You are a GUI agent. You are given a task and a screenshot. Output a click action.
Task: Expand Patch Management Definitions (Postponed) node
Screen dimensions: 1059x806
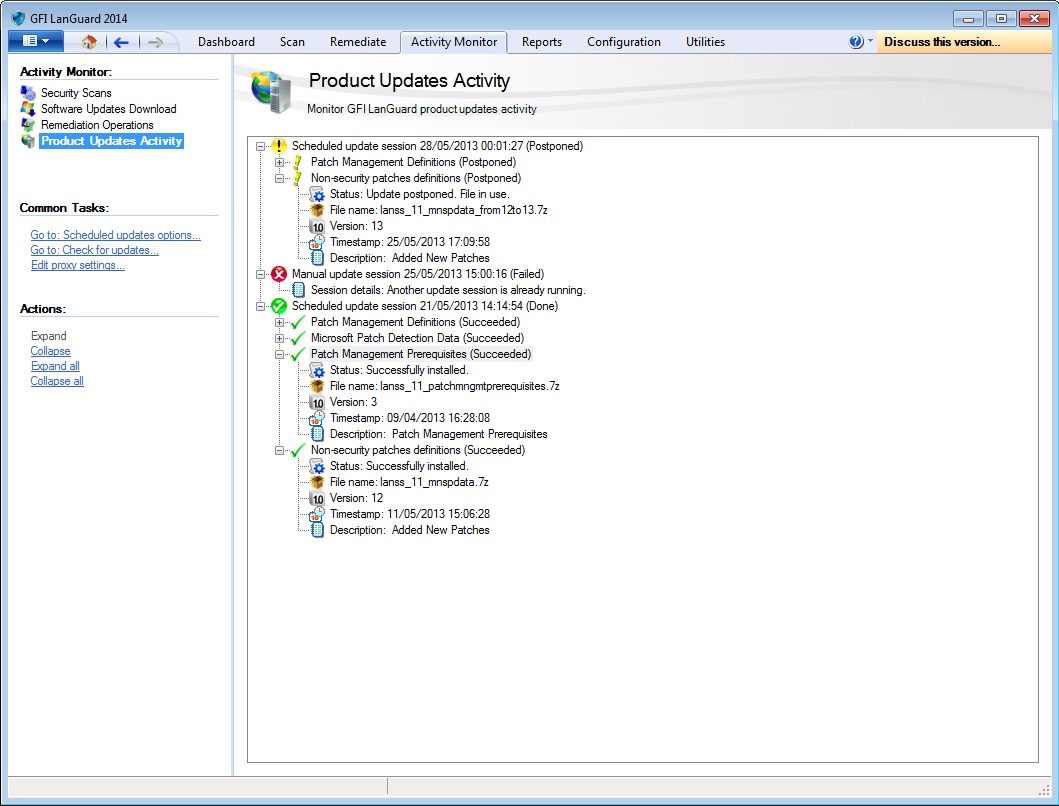click(280, 162)
